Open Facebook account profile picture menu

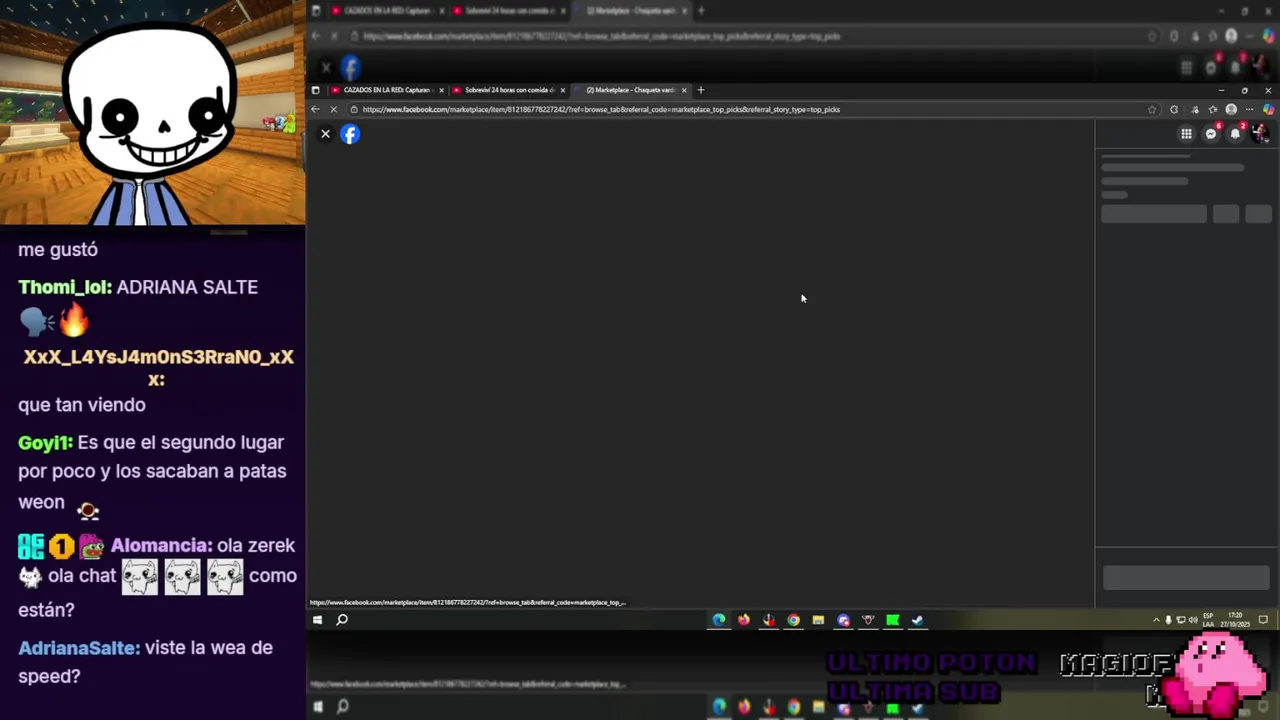pyautogui.click(x=1260, y=134)
